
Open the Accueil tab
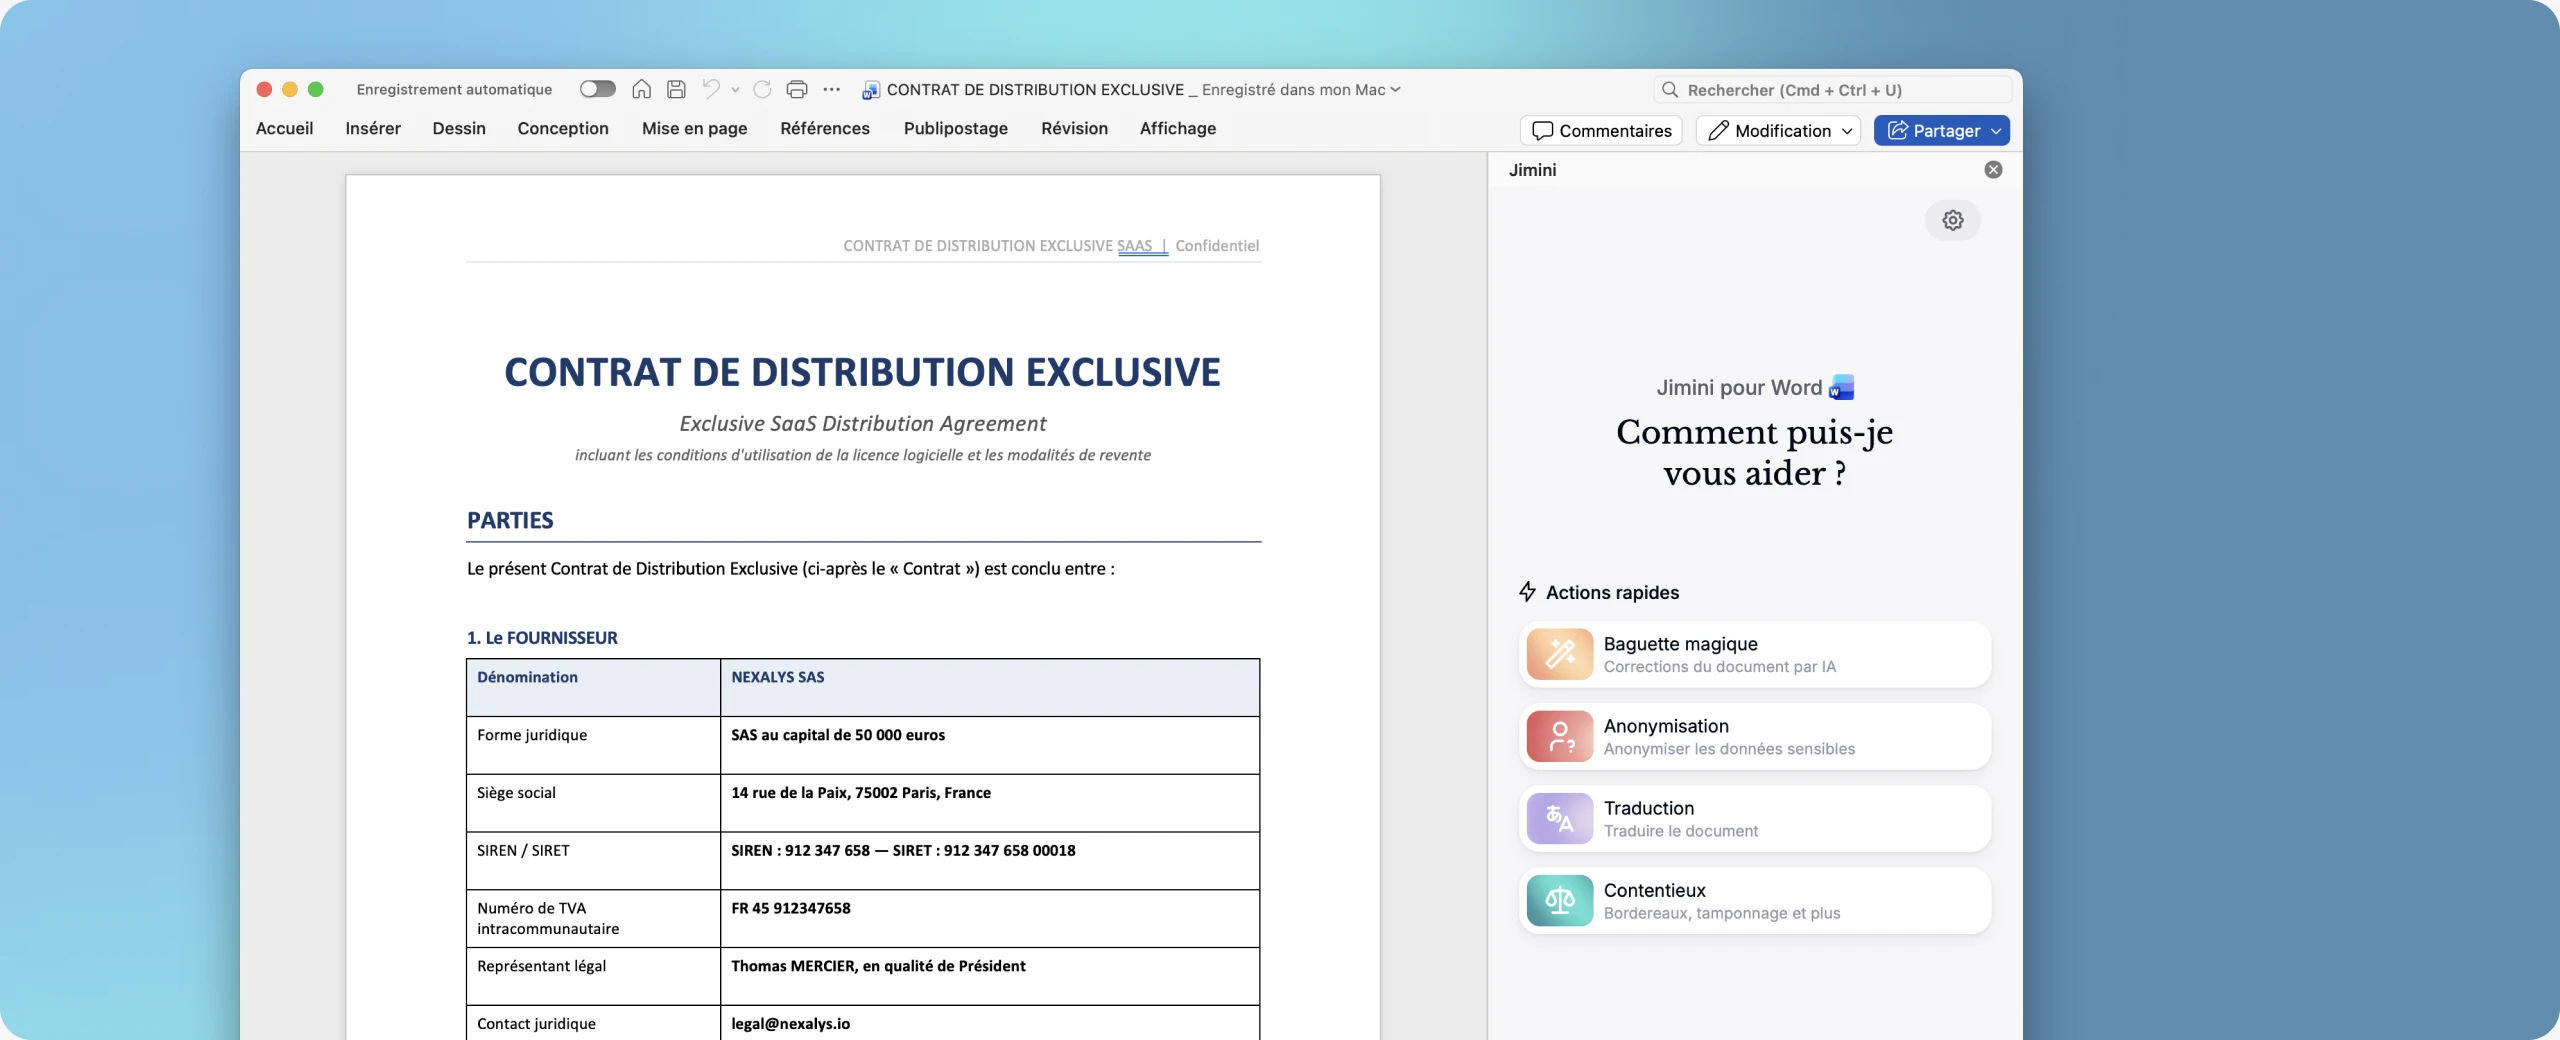(x=284, y=128)
